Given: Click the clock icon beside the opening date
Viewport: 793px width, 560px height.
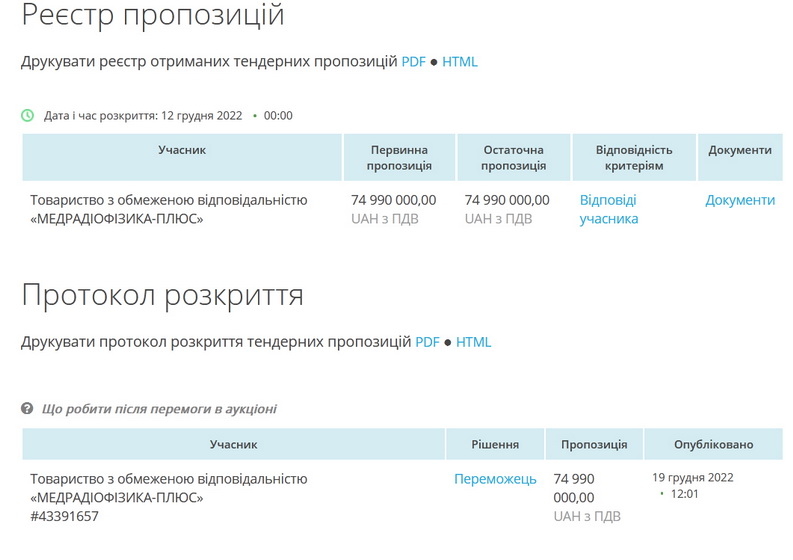Looking at the screenshot, I should pos(28,115).
